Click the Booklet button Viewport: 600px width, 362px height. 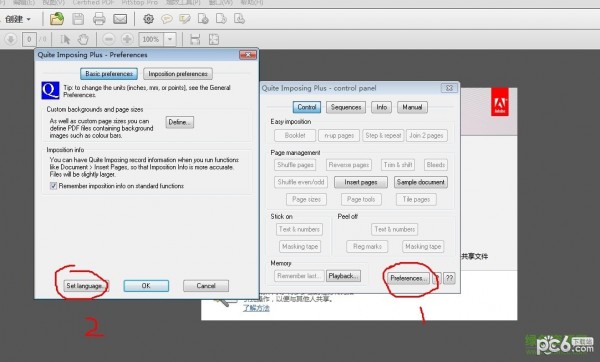coord(295,135)
